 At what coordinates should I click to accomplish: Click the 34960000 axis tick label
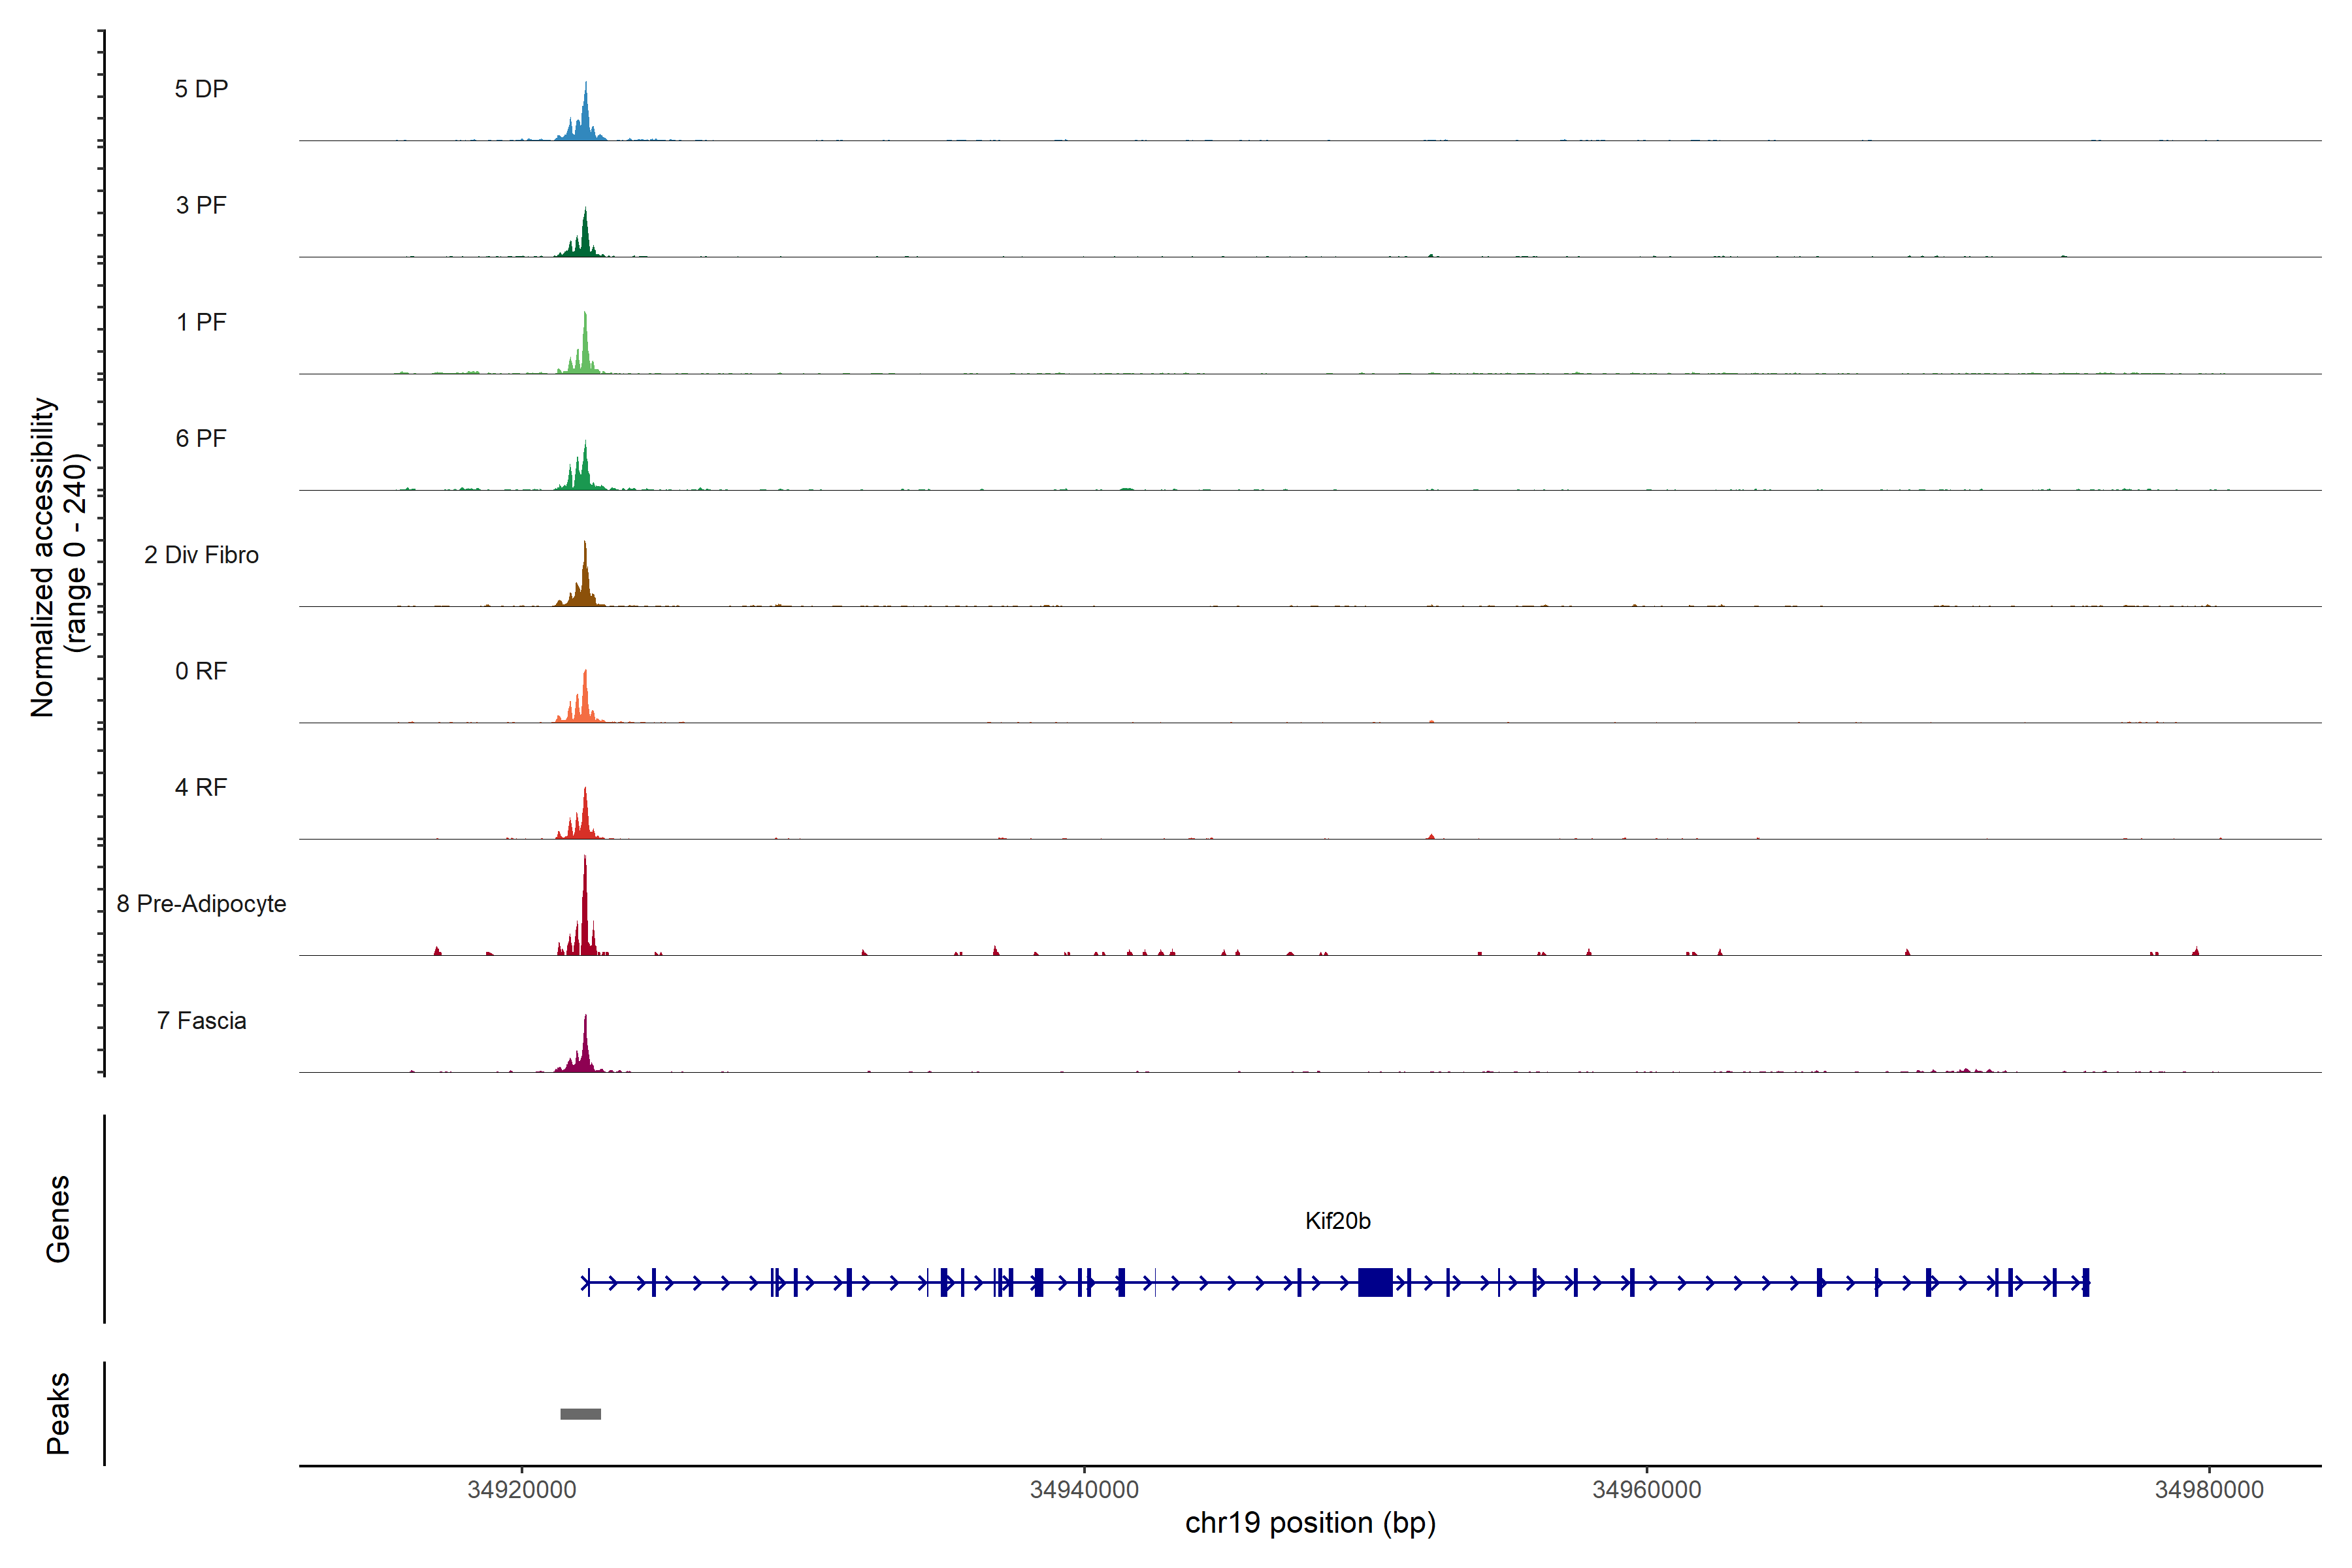tap(1646, 1490)
